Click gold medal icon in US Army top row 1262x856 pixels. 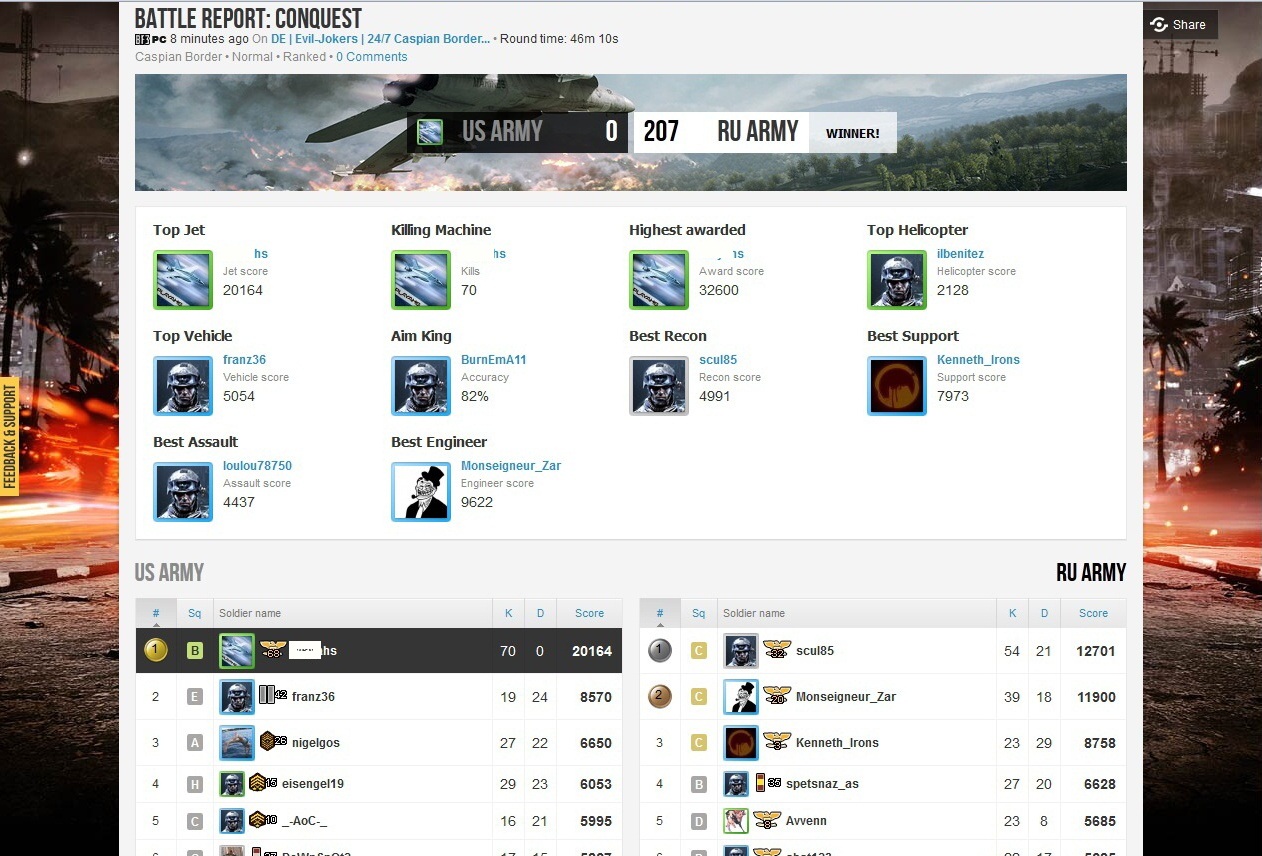[x=155, y=651]
